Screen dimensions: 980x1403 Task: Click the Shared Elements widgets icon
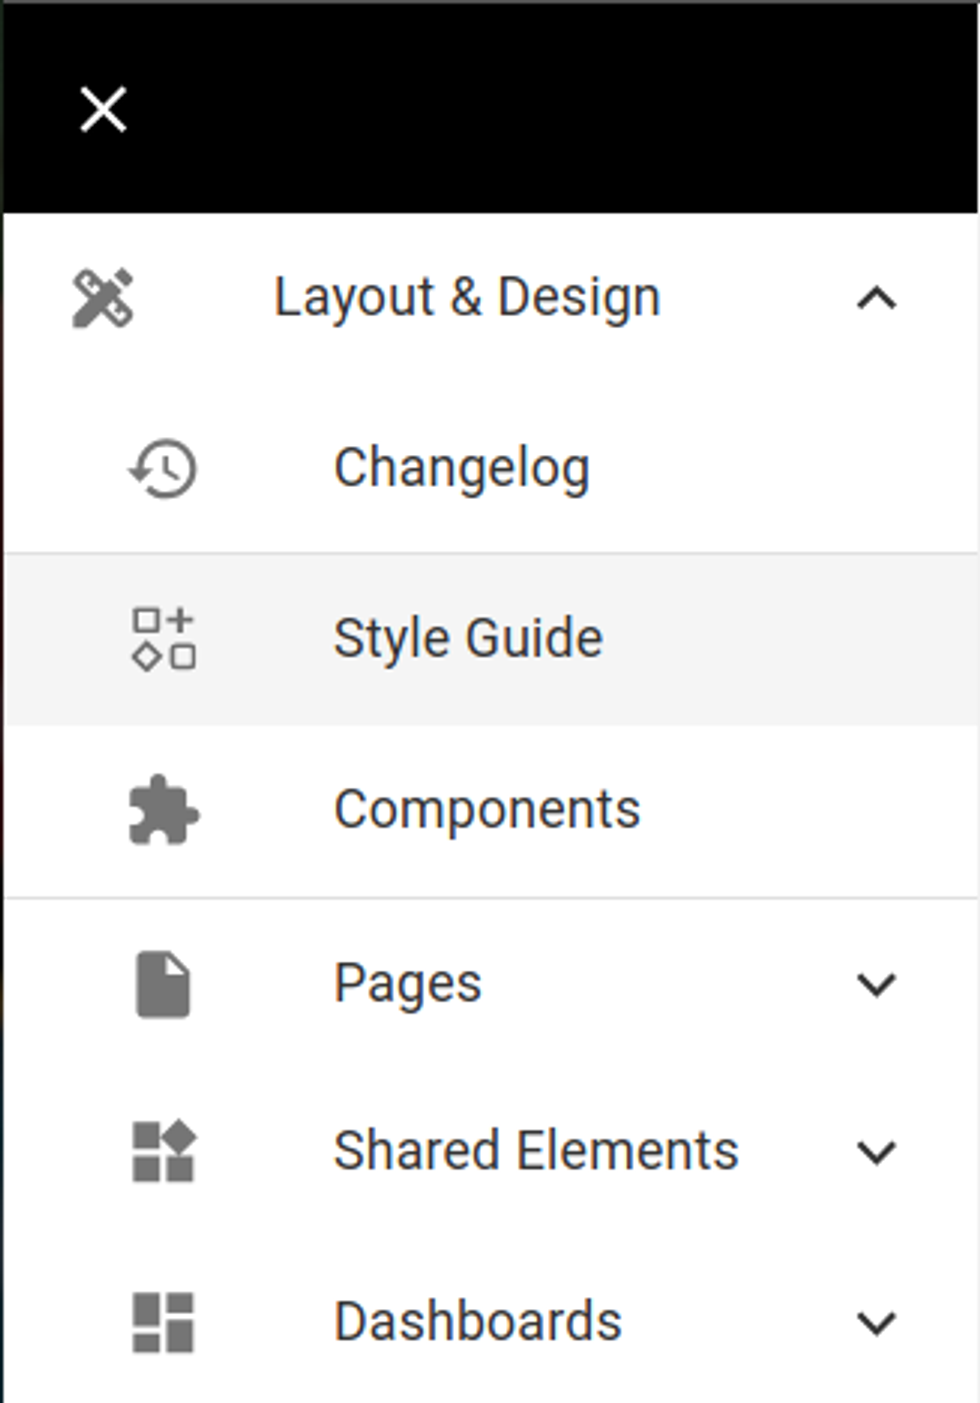point(163,1152)
